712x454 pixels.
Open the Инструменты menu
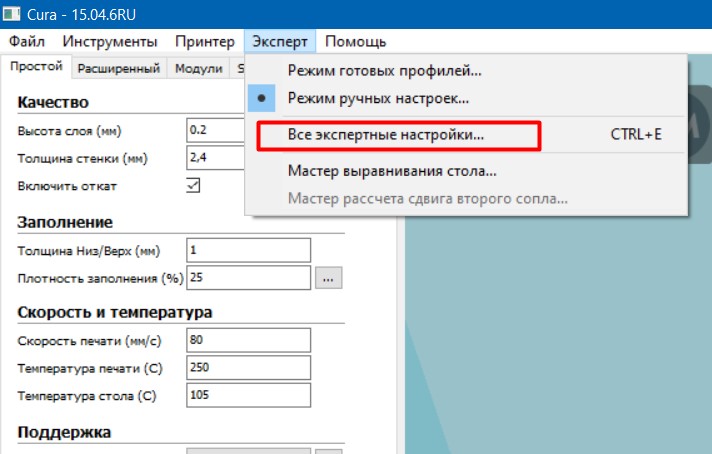point(110,41)
